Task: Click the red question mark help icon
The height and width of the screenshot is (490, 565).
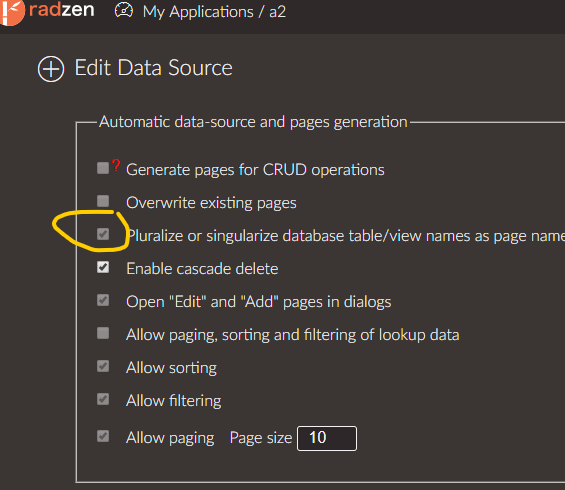Action: pyautogui.click(x=116, y=165)
